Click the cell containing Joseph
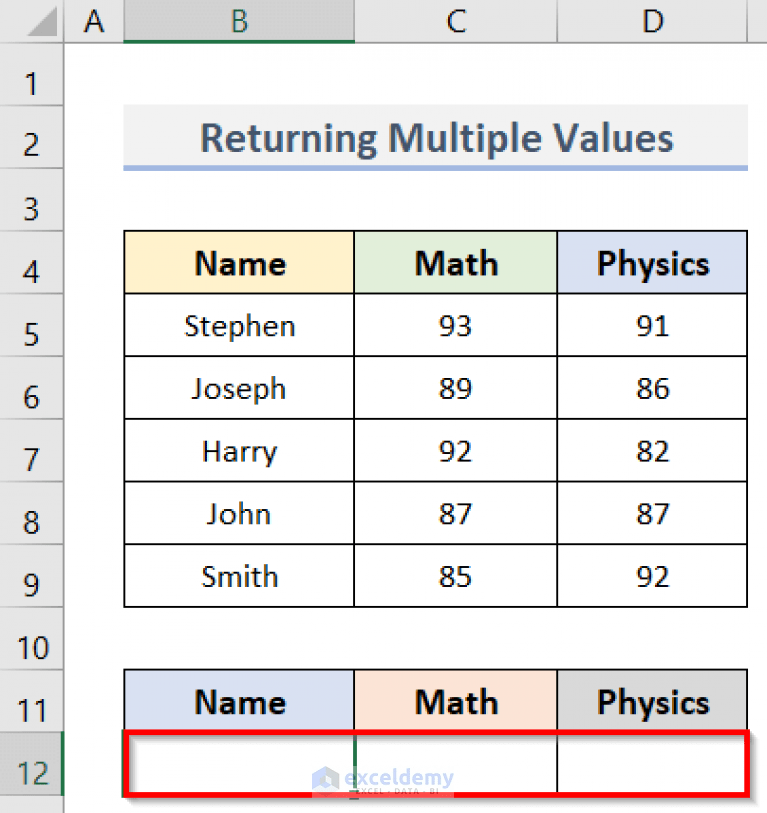Screen dimensions: 767x813 click(238, 388)
